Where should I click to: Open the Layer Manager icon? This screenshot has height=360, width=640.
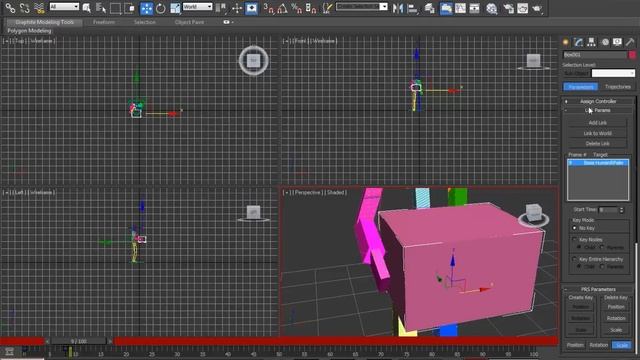429,8
